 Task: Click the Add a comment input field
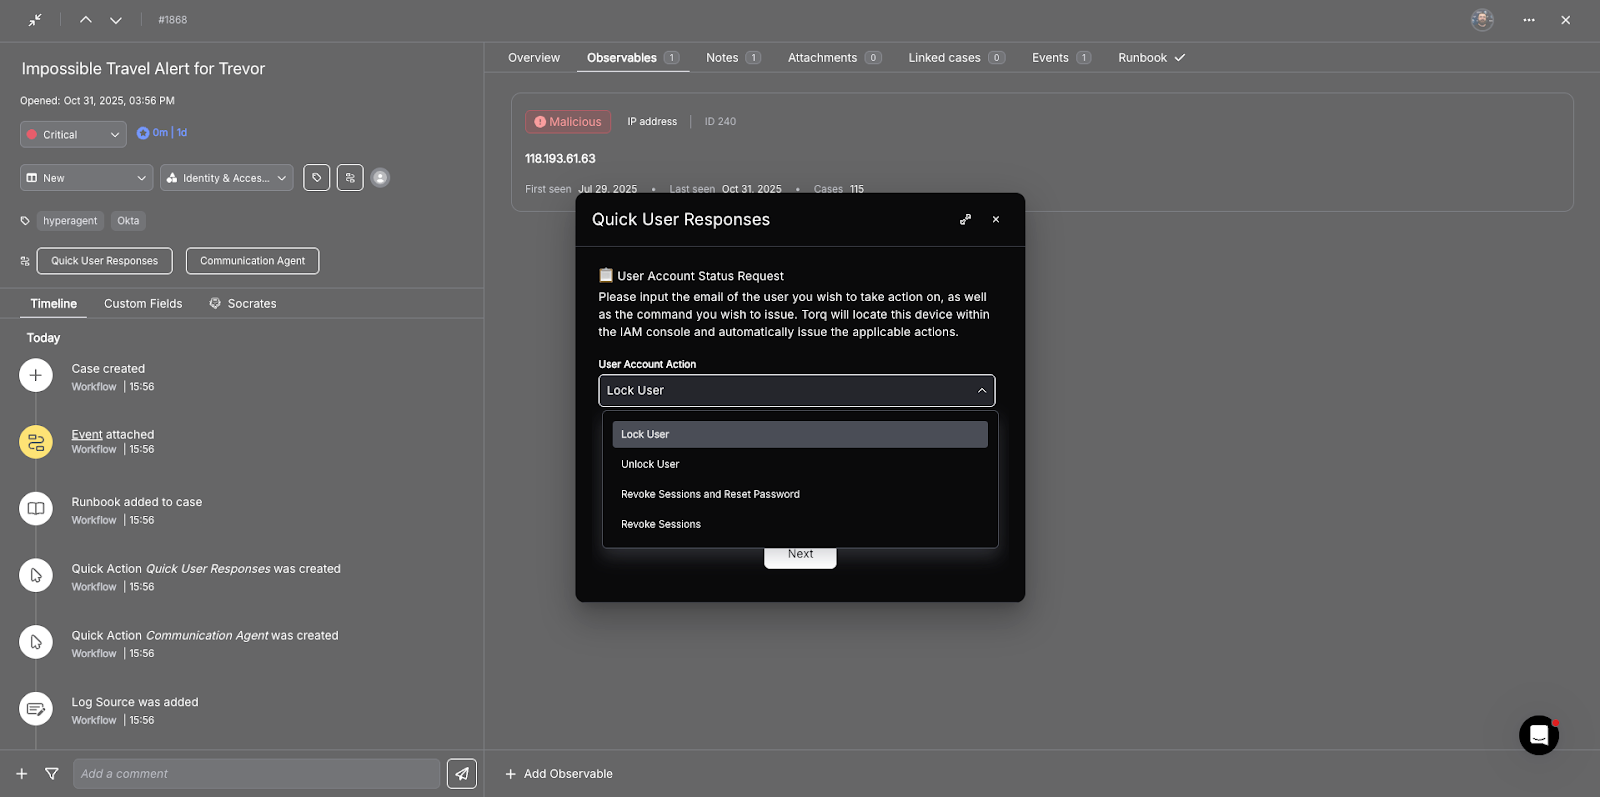pyautogui.click(x=256, y=774)
